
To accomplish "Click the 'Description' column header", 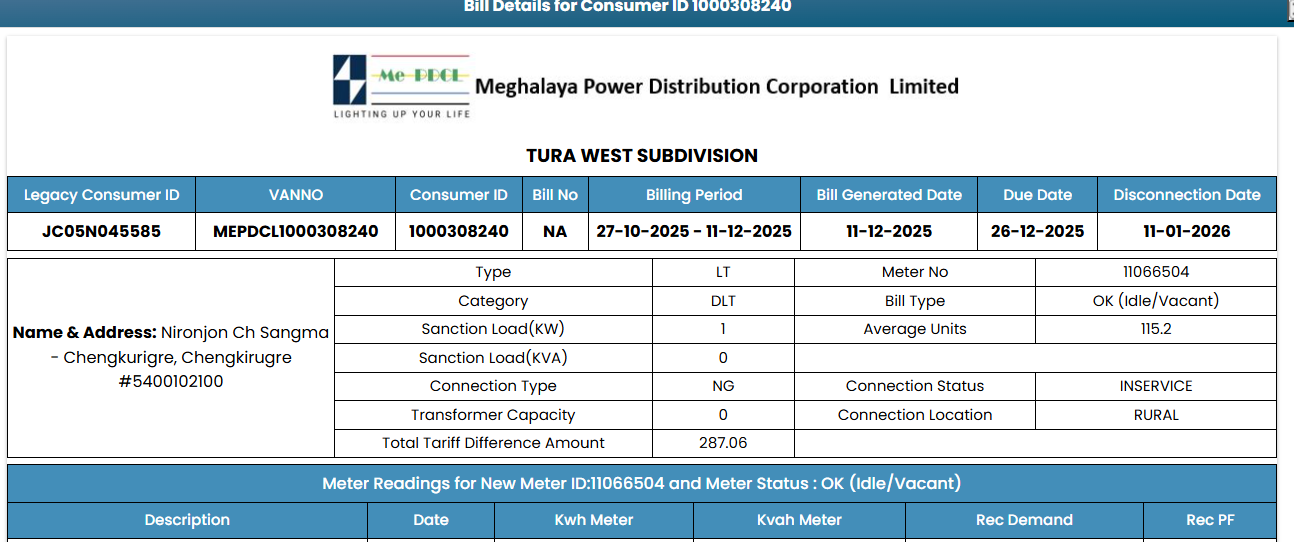I will pos(187,520).
